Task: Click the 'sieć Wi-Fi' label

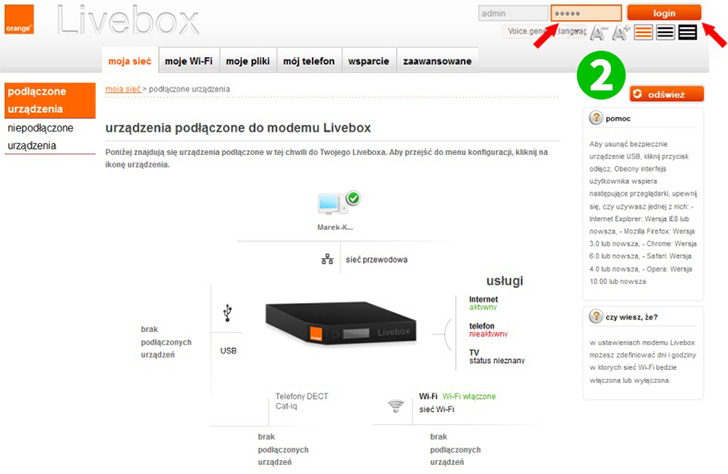Action: click(436, 409)
